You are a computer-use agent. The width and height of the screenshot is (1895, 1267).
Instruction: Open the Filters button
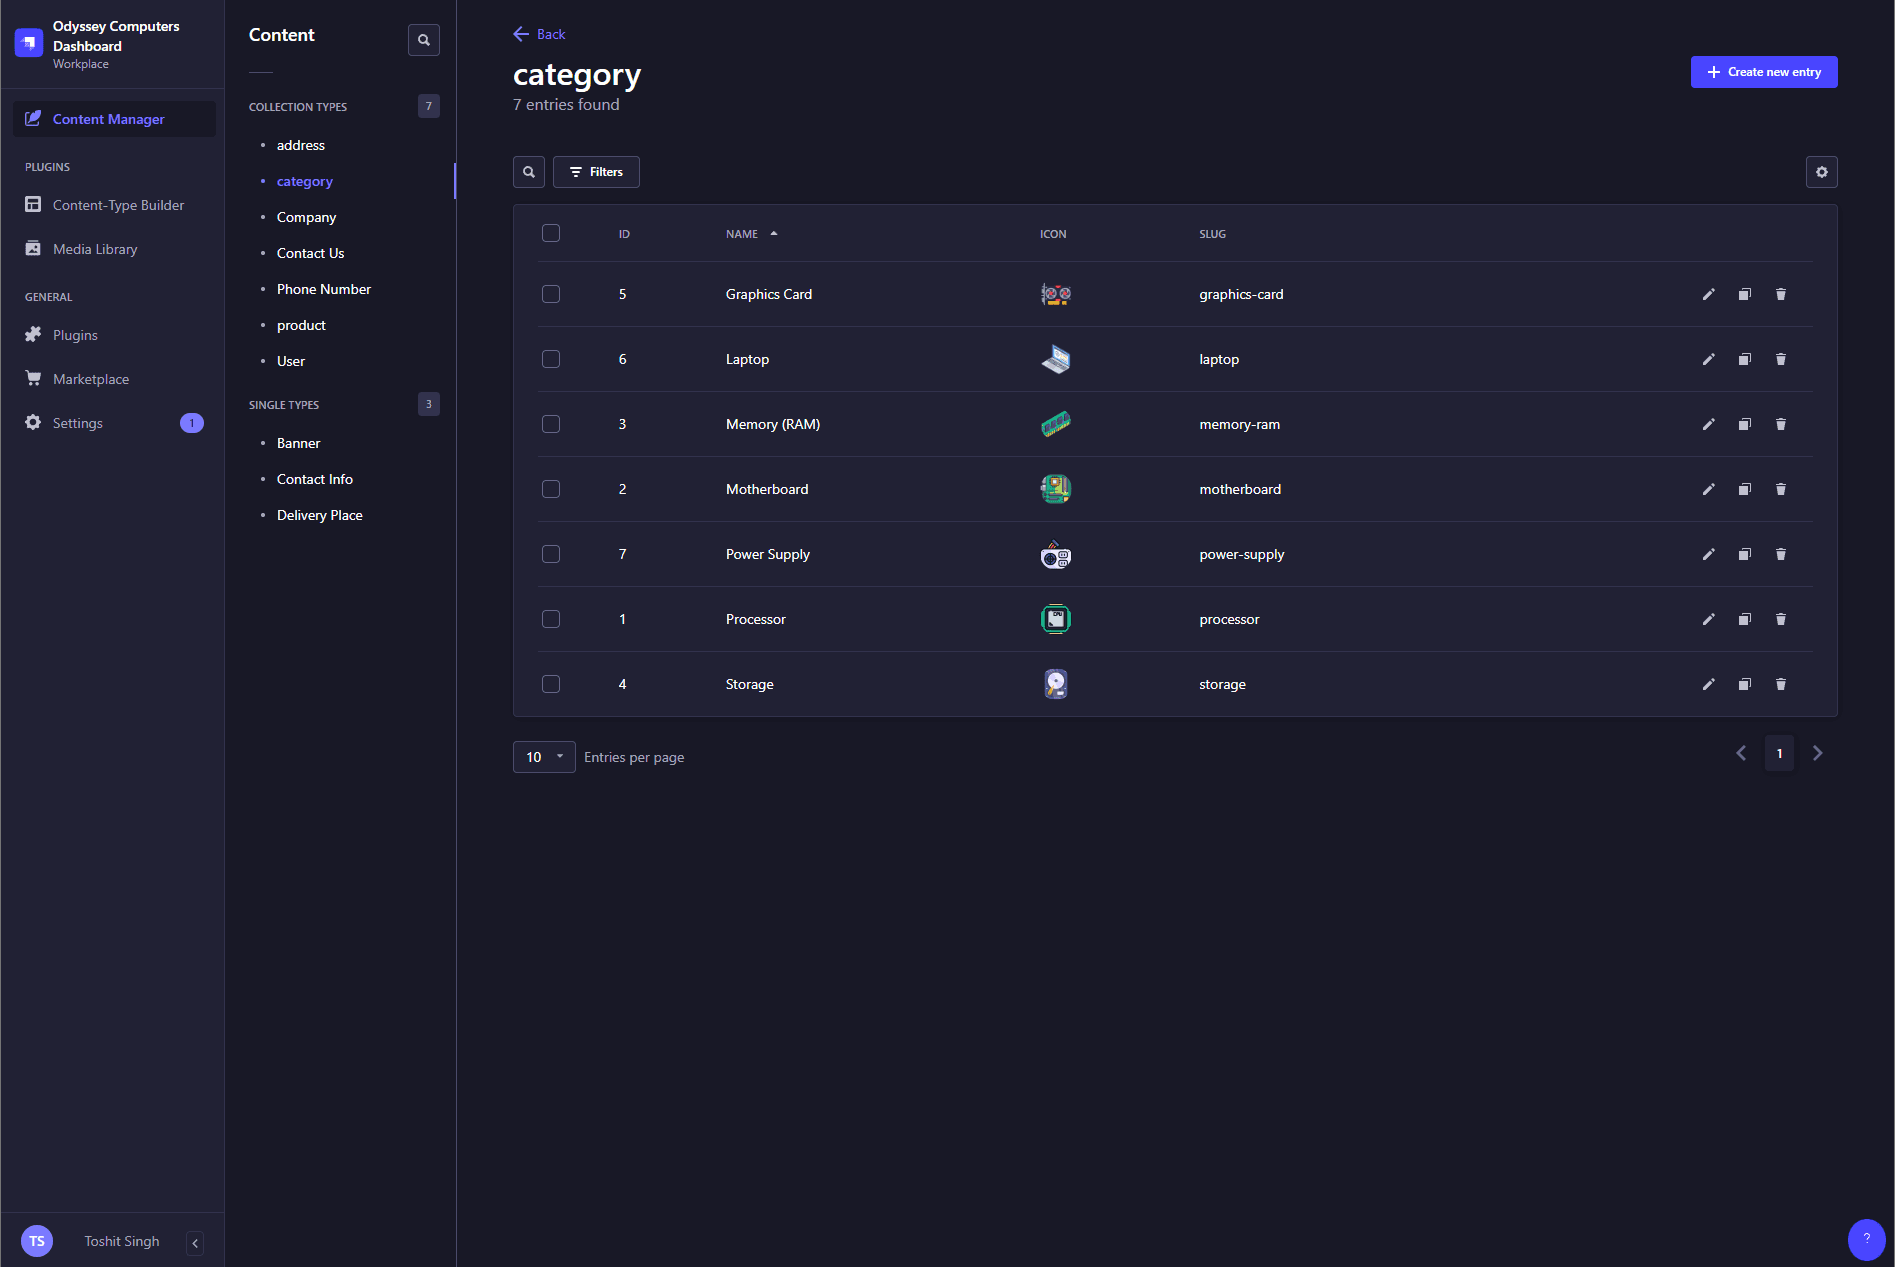596,172
